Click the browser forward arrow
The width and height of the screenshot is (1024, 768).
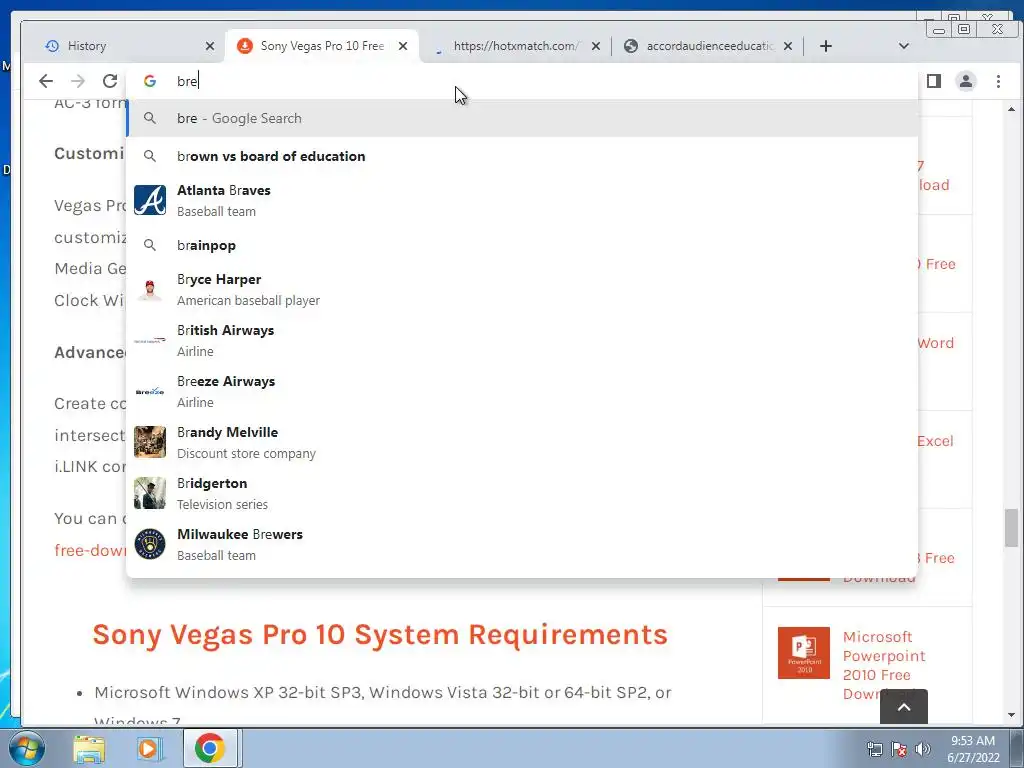(78, 81)
